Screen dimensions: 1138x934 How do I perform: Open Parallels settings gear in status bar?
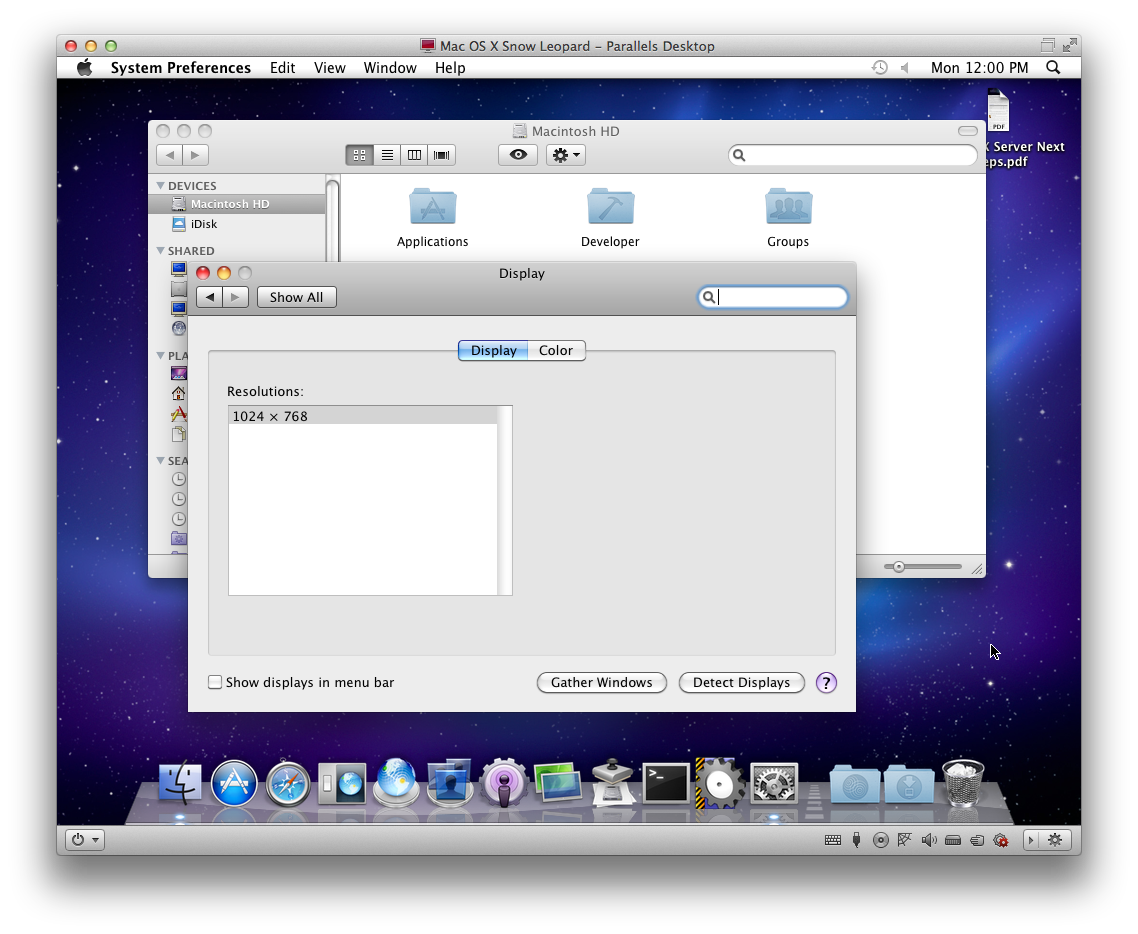coord(1055,840)
